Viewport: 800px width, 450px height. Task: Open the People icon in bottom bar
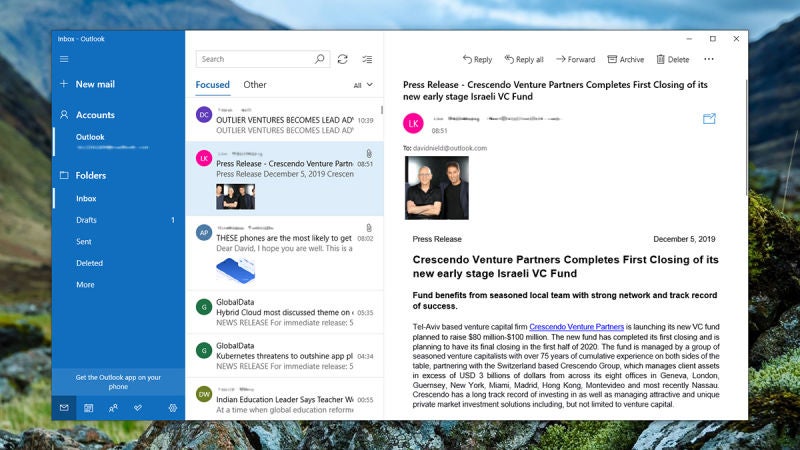click(113, 408)
